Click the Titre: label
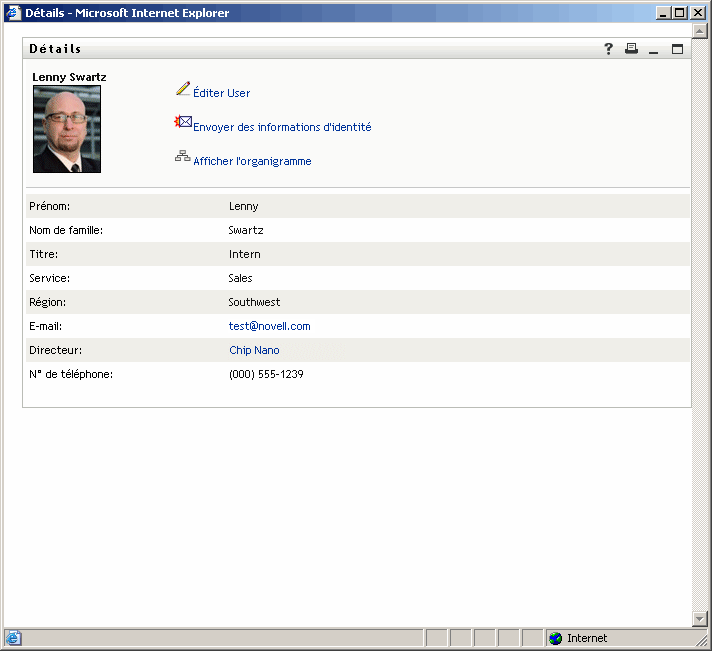This screenshot has height=651, width=712. [x=44, y=254]
